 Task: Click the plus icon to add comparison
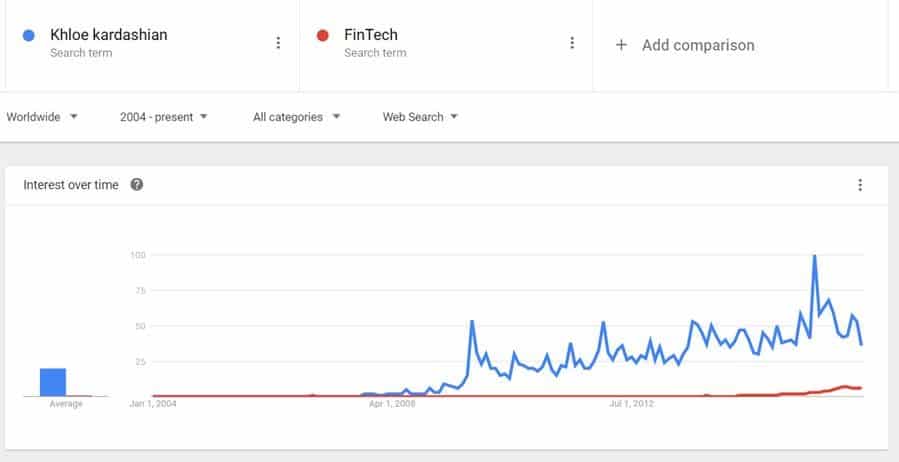click(x=621, y=45)
